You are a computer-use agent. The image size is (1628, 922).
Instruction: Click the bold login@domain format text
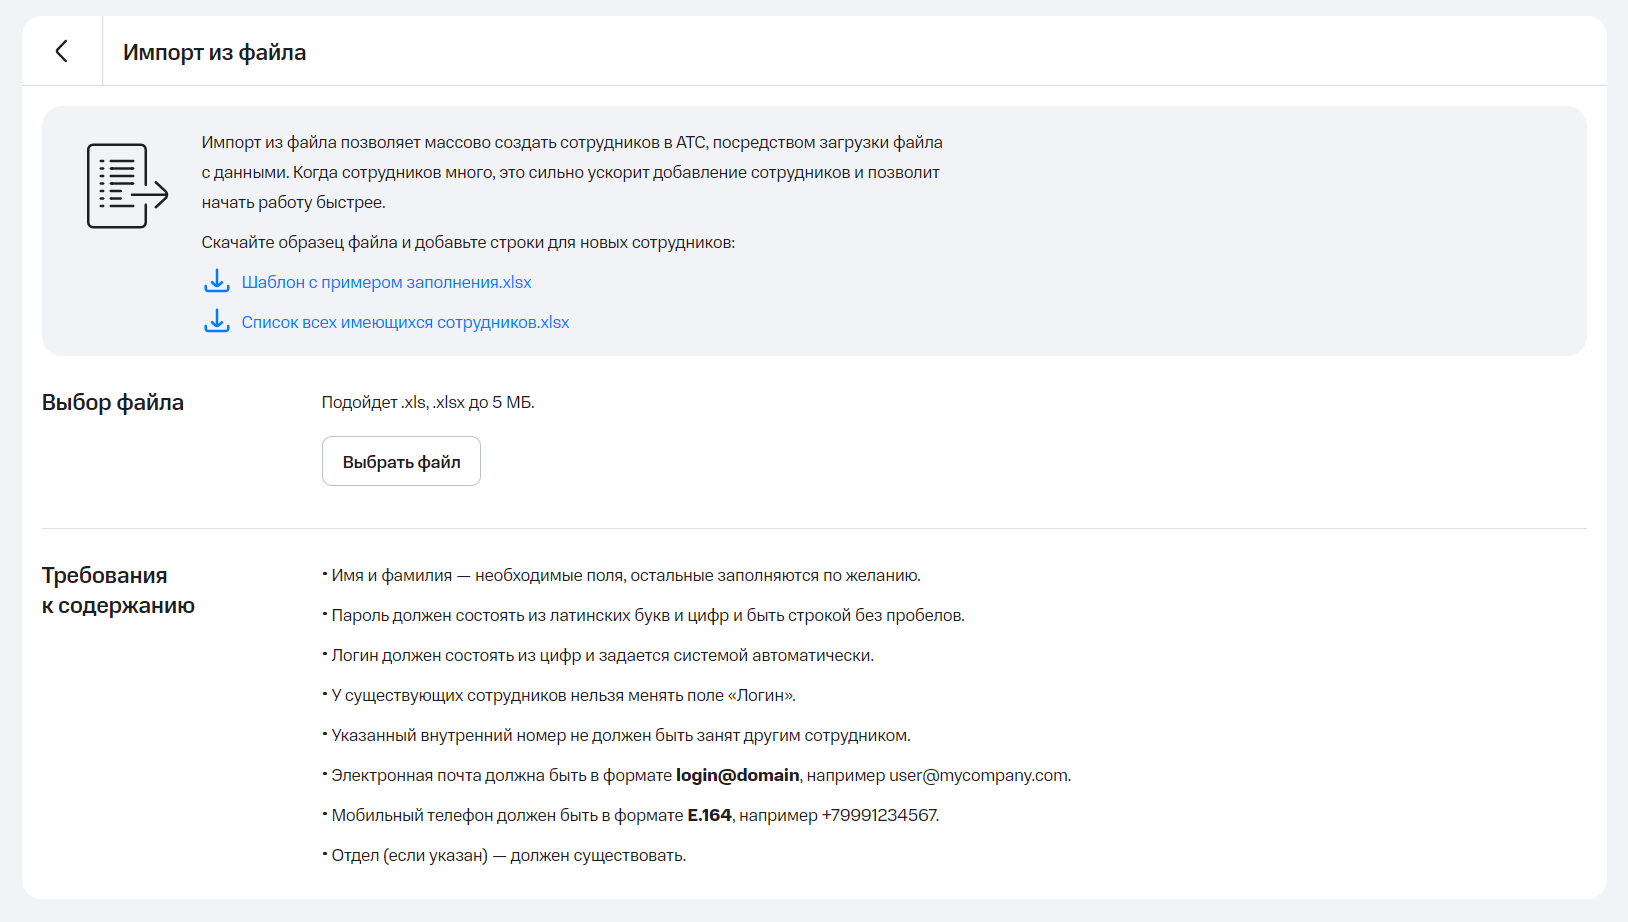coord(737,775)
